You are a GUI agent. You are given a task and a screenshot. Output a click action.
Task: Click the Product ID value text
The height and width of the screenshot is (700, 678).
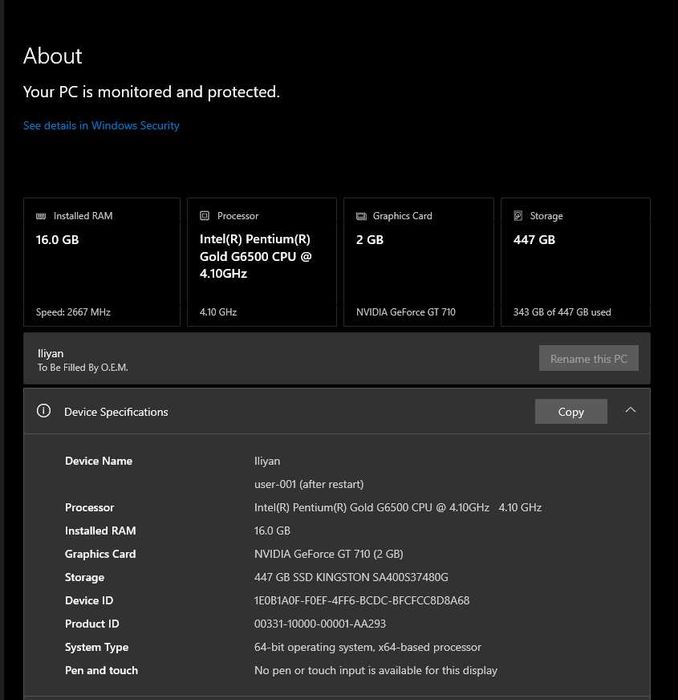[x=320, y=624]
